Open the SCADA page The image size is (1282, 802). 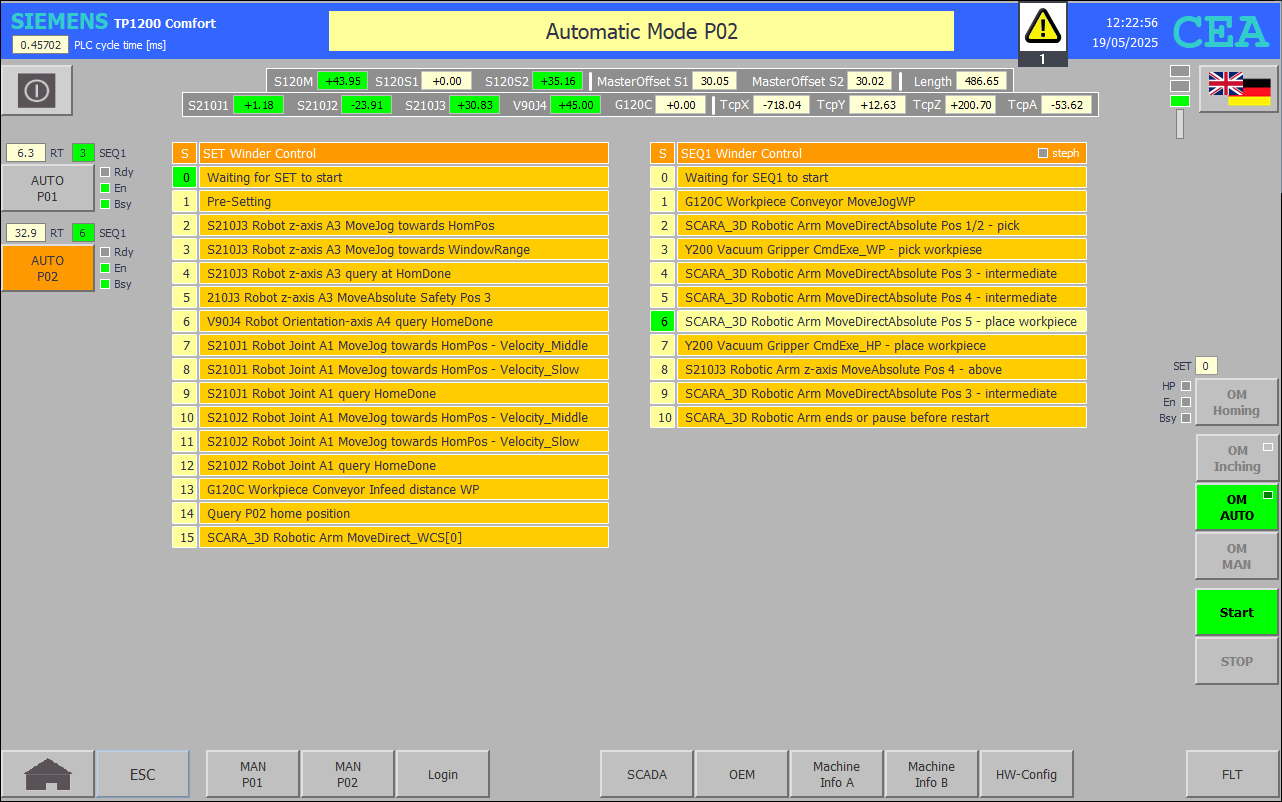click(x=646, y=774)
